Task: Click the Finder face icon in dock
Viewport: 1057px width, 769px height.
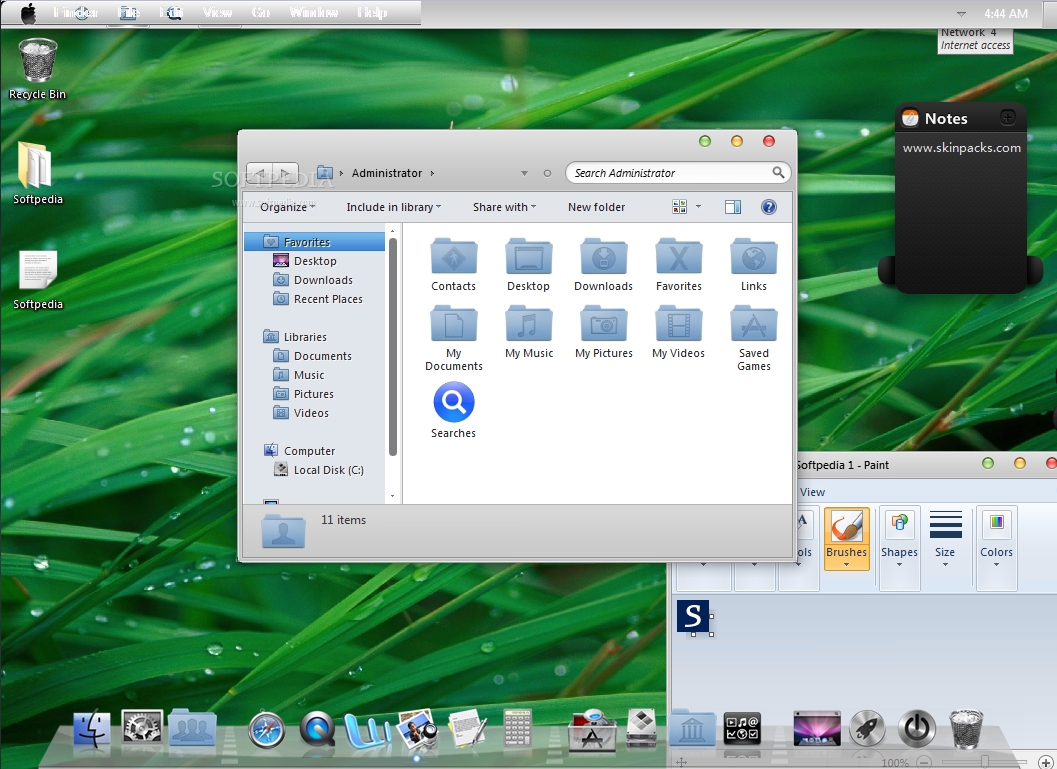Action: pos(92,729)
